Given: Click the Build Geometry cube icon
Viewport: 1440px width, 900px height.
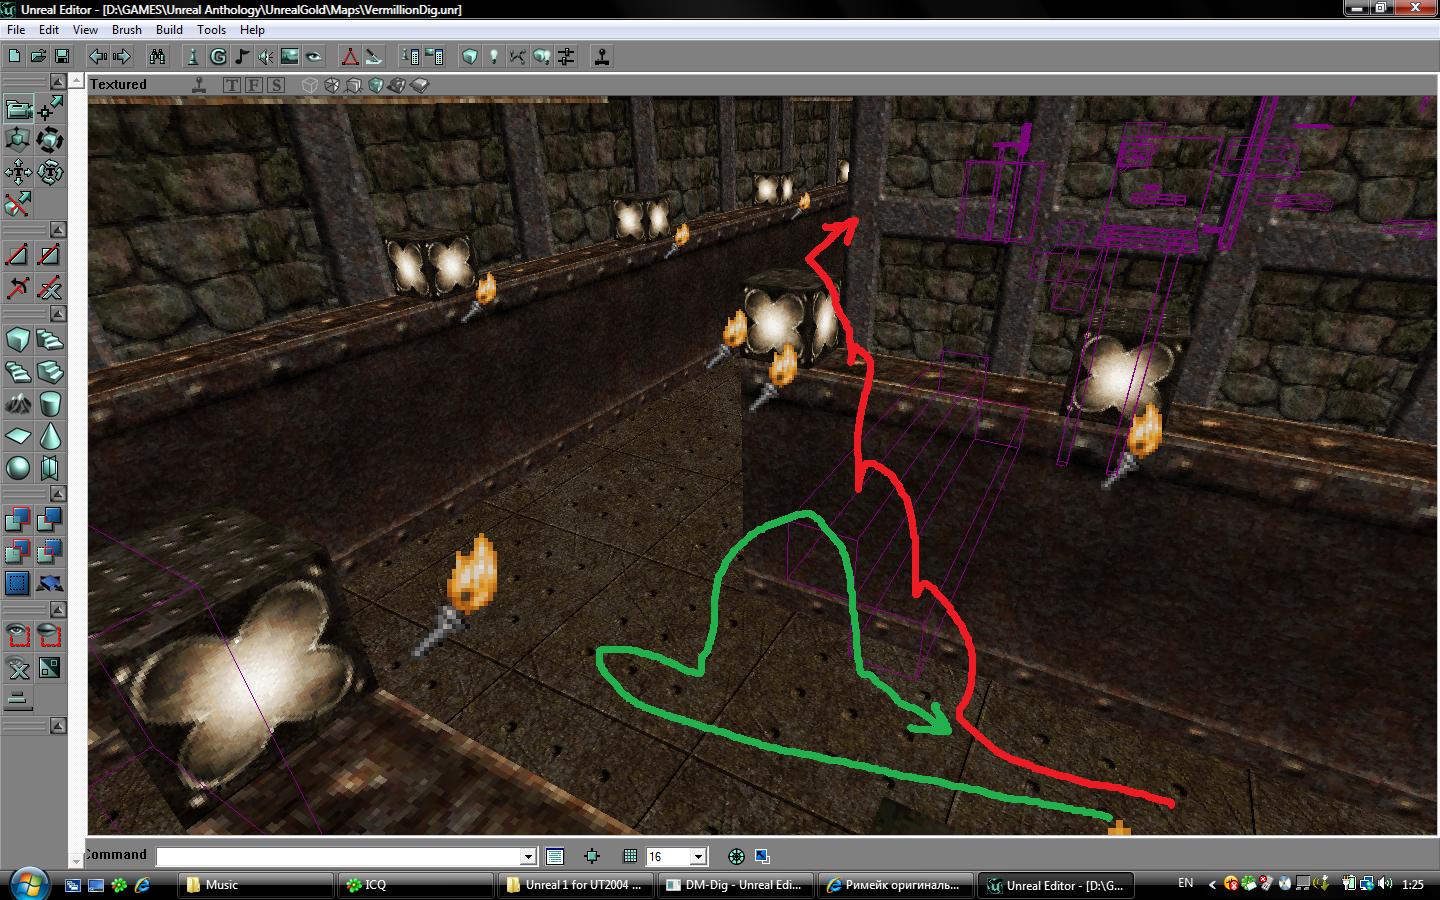Looking at the screenshot, I should pyautogui.click(x=470, y=57).
